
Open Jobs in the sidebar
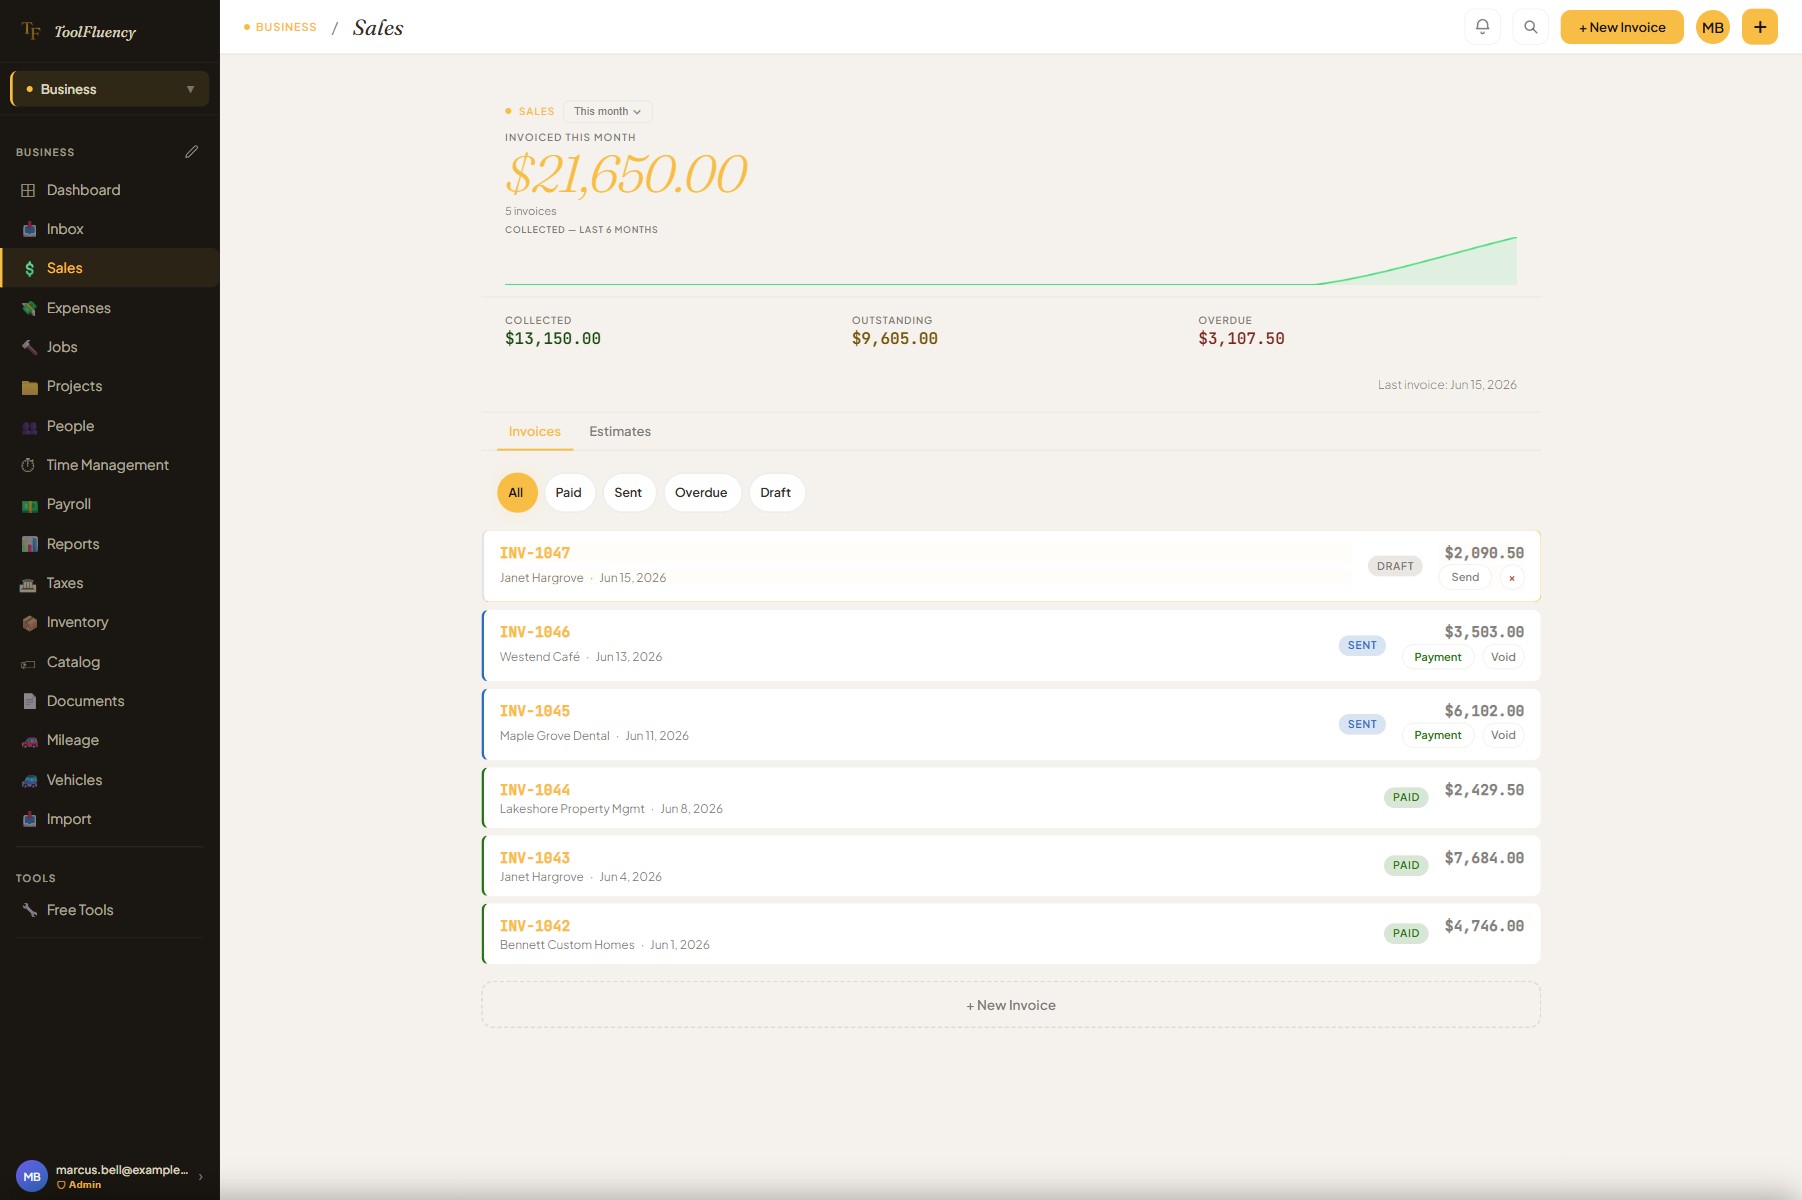point(110,347)
